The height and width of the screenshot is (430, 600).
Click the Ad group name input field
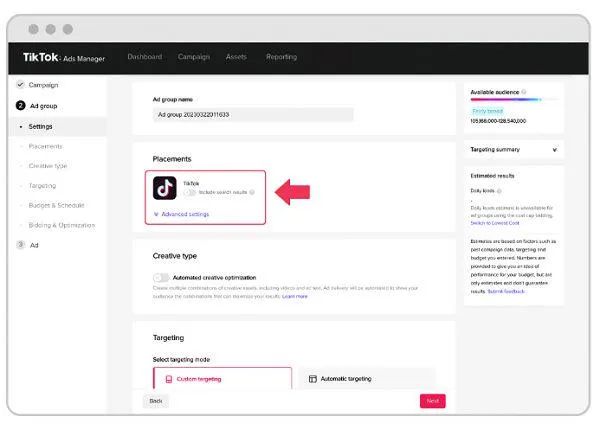pyautogui.click(x=252, y=115)
